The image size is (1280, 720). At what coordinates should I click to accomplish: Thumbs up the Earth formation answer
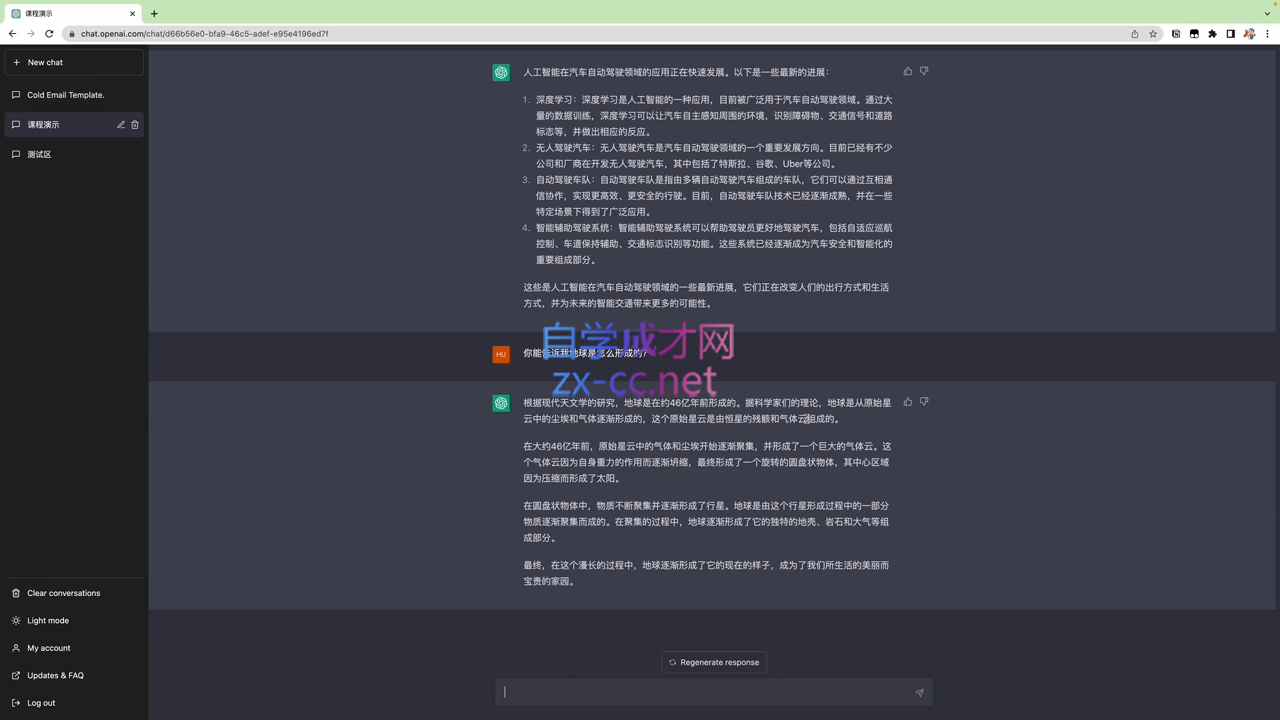(908, 402)
